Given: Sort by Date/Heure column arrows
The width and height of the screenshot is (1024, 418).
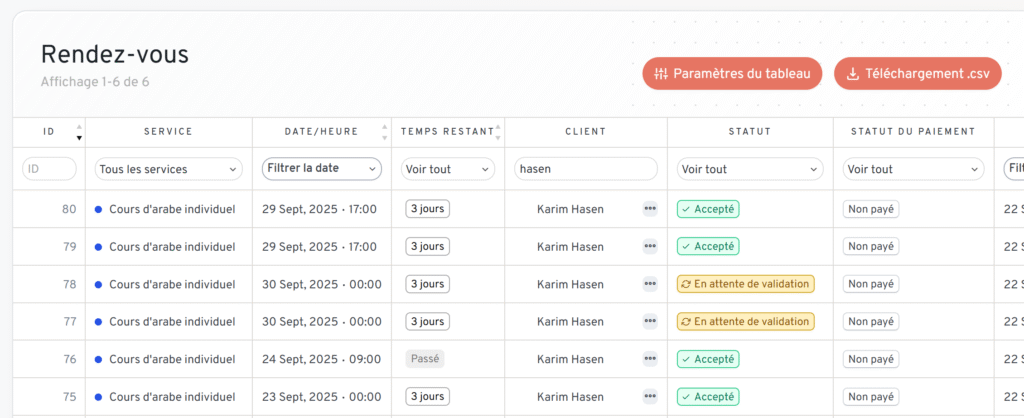Looking at the screenshot, I should (385, 132).
